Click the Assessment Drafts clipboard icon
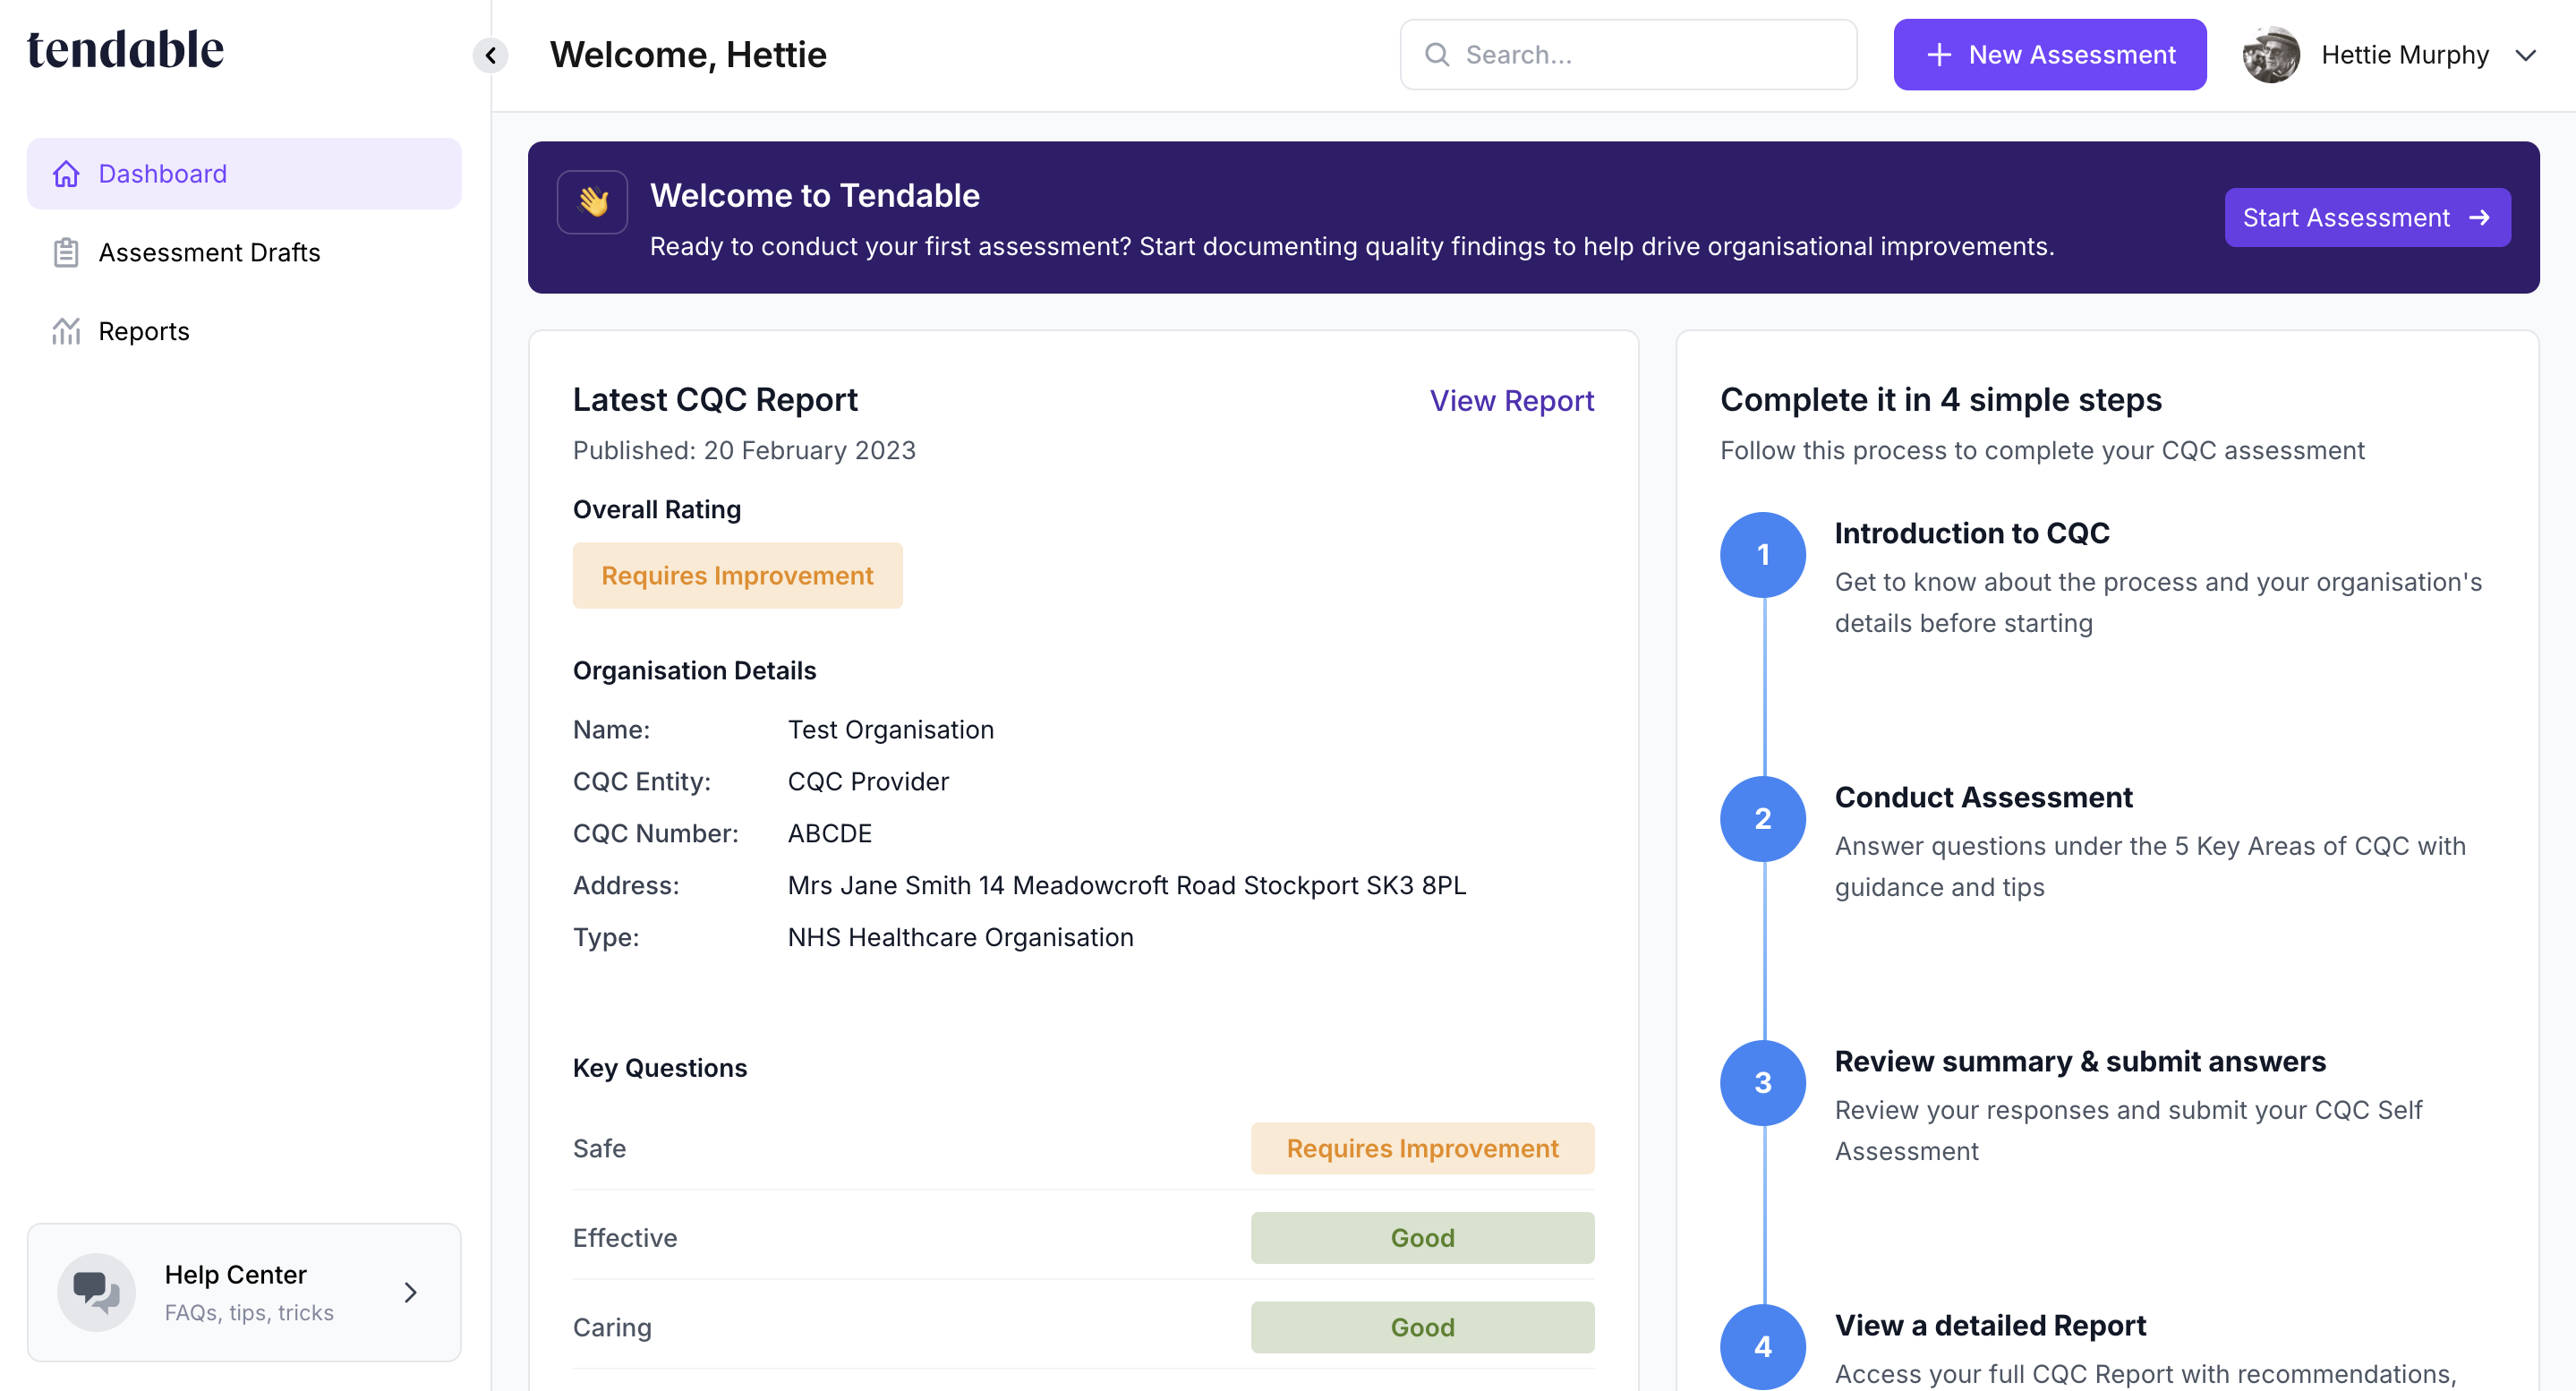Viewport: 2576px width, 1391px height. (66, 253)
